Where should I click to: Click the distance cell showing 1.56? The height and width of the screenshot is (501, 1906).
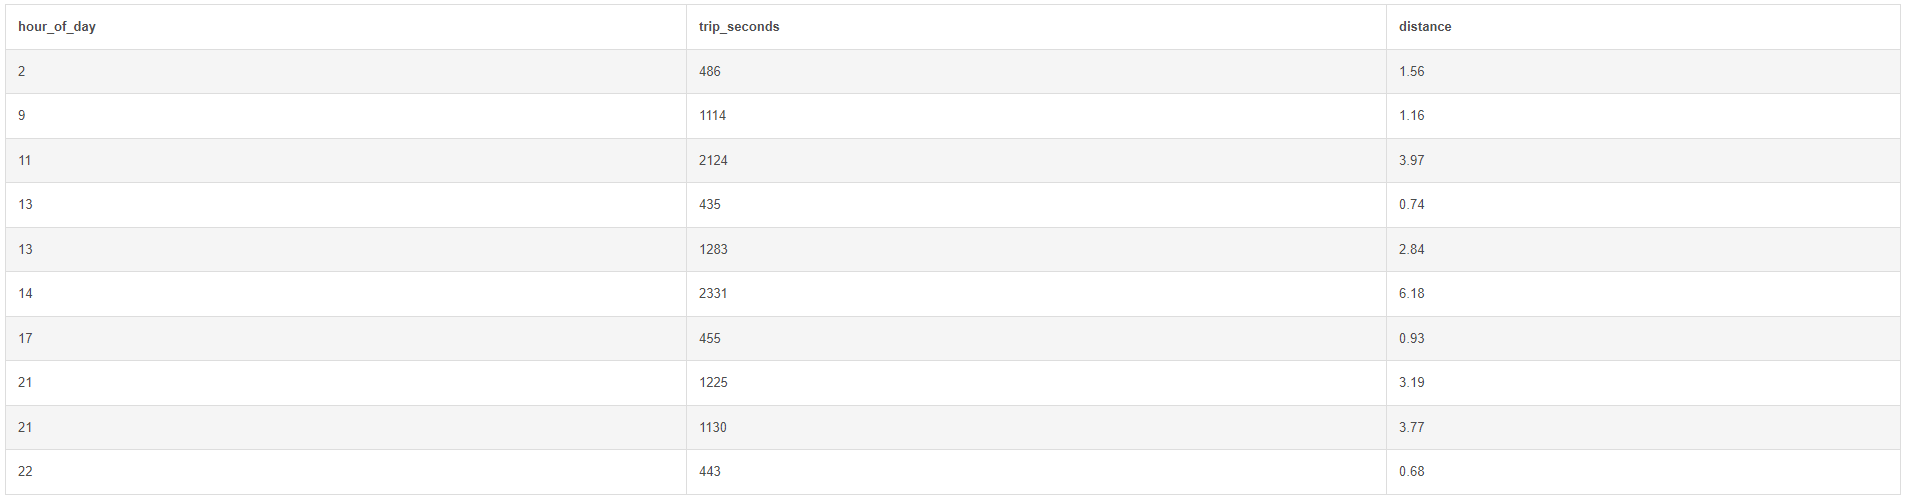click(1412, 72)
